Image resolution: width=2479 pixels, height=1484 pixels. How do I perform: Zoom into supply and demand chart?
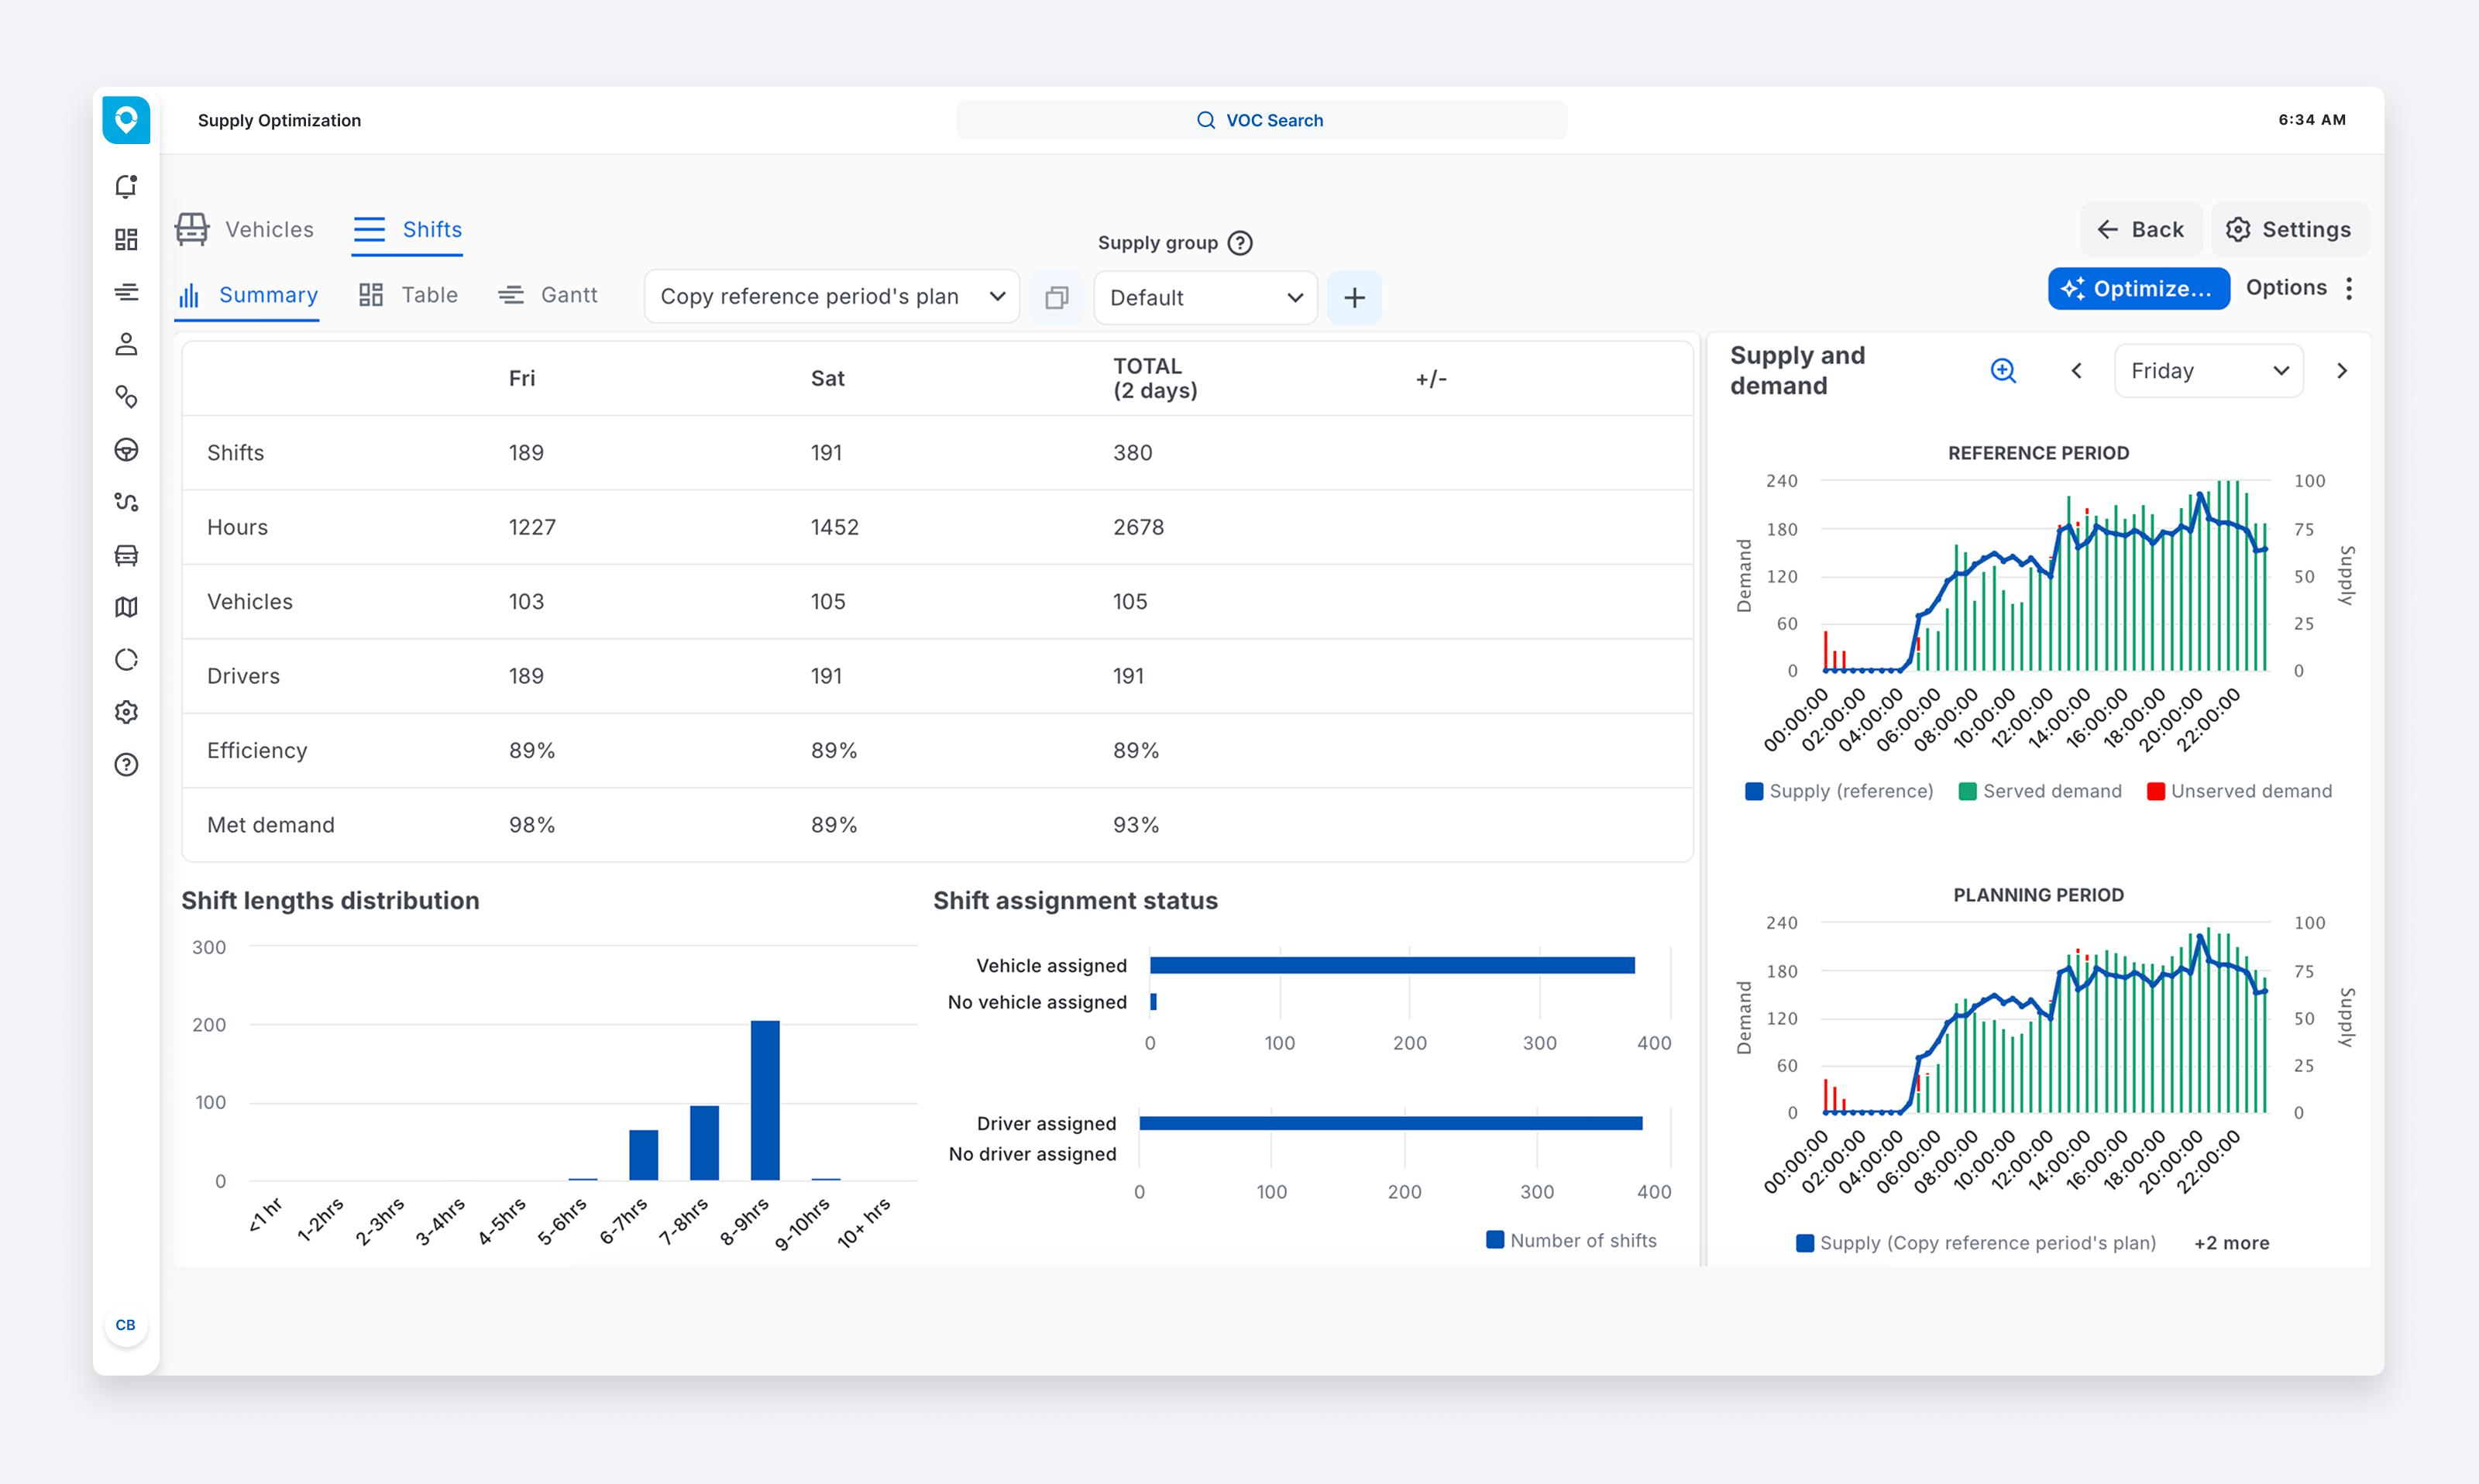coord(2003,371)
